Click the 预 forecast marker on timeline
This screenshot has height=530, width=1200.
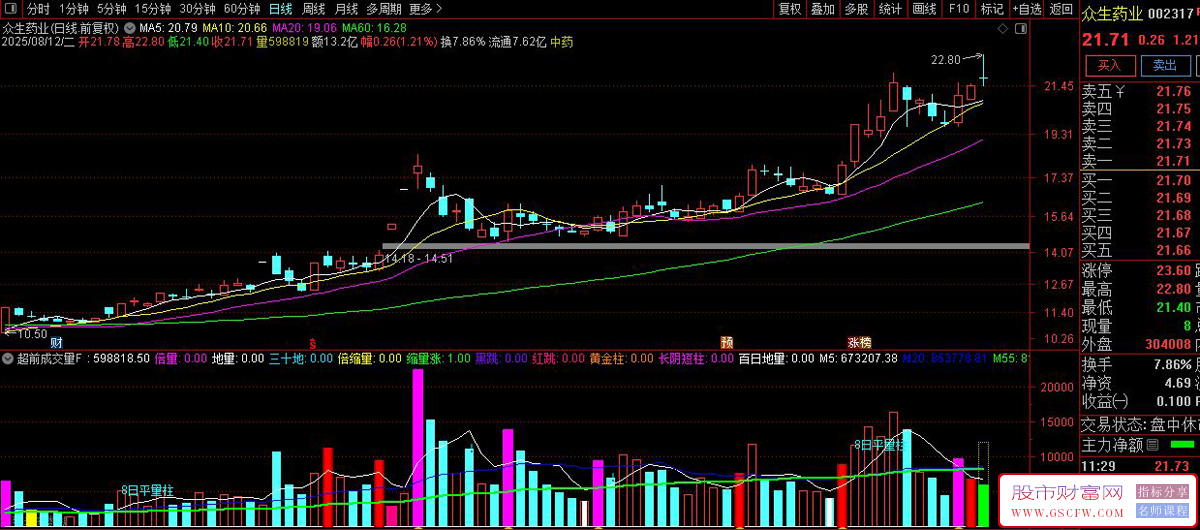click(x=727, y=342)
